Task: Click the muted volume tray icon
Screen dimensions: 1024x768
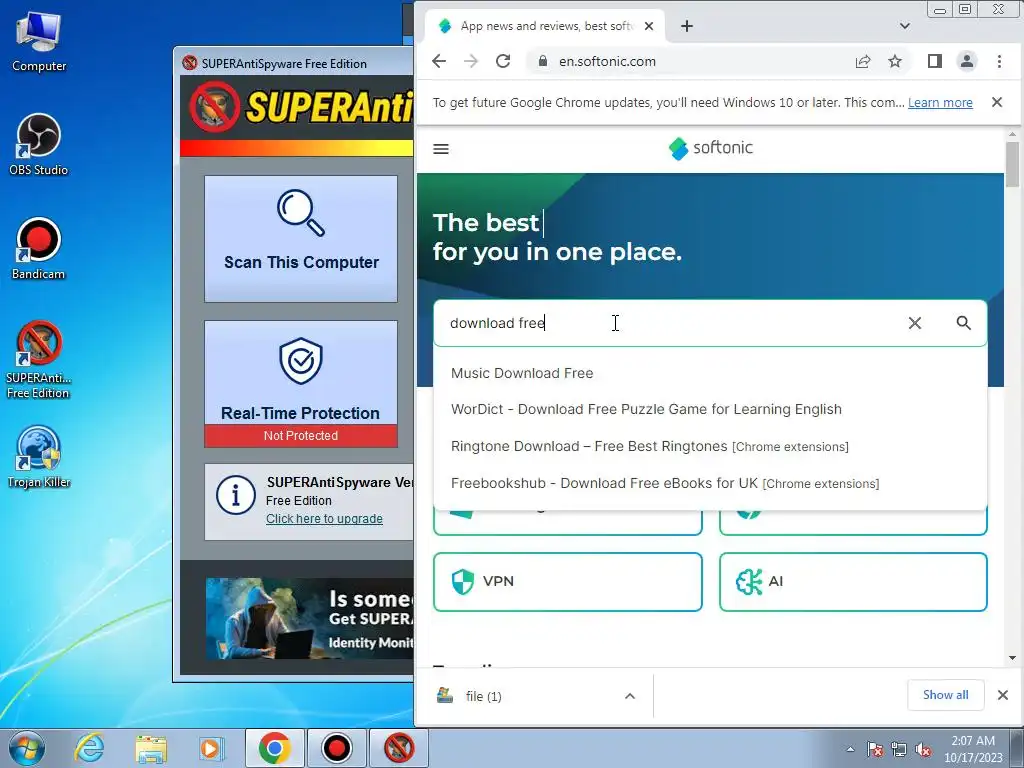Action: point(923,749)
